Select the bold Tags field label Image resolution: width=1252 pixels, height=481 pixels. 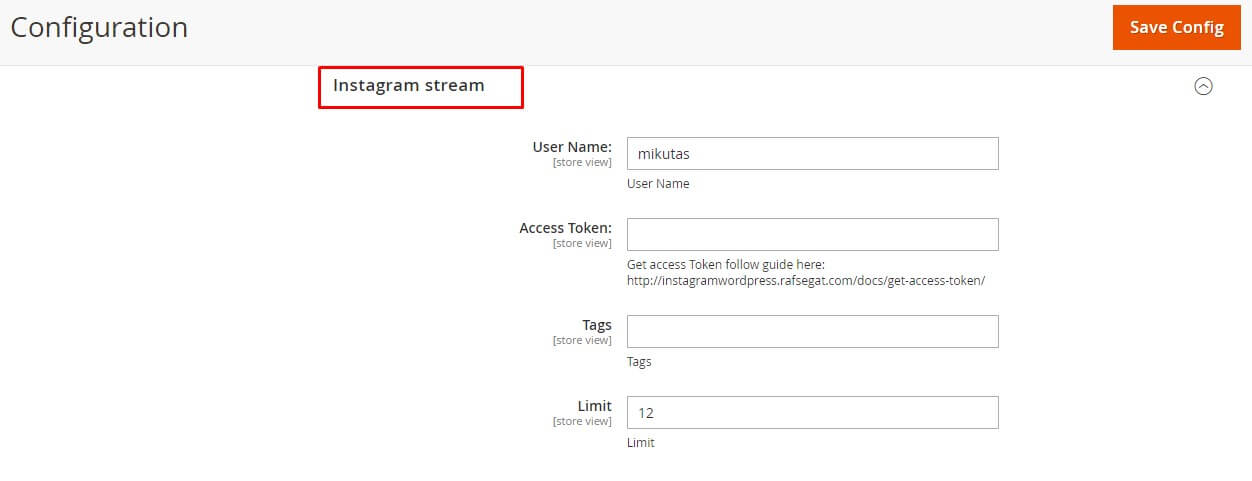(x=596, y=325)
